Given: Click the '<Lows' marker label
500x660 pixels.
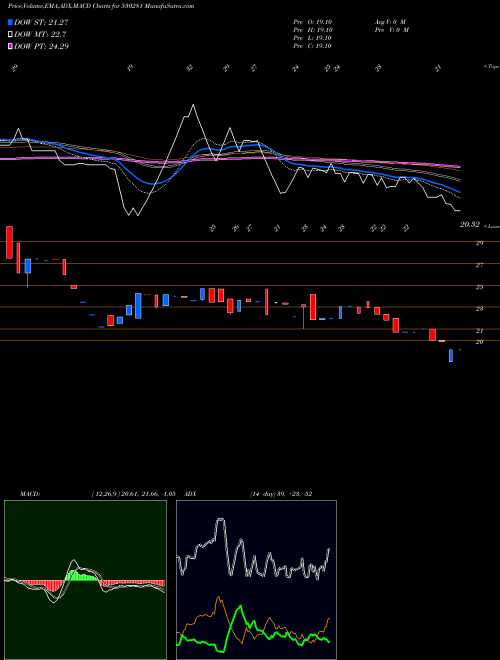Looking at the screenshot, I should tap(492, 226).
